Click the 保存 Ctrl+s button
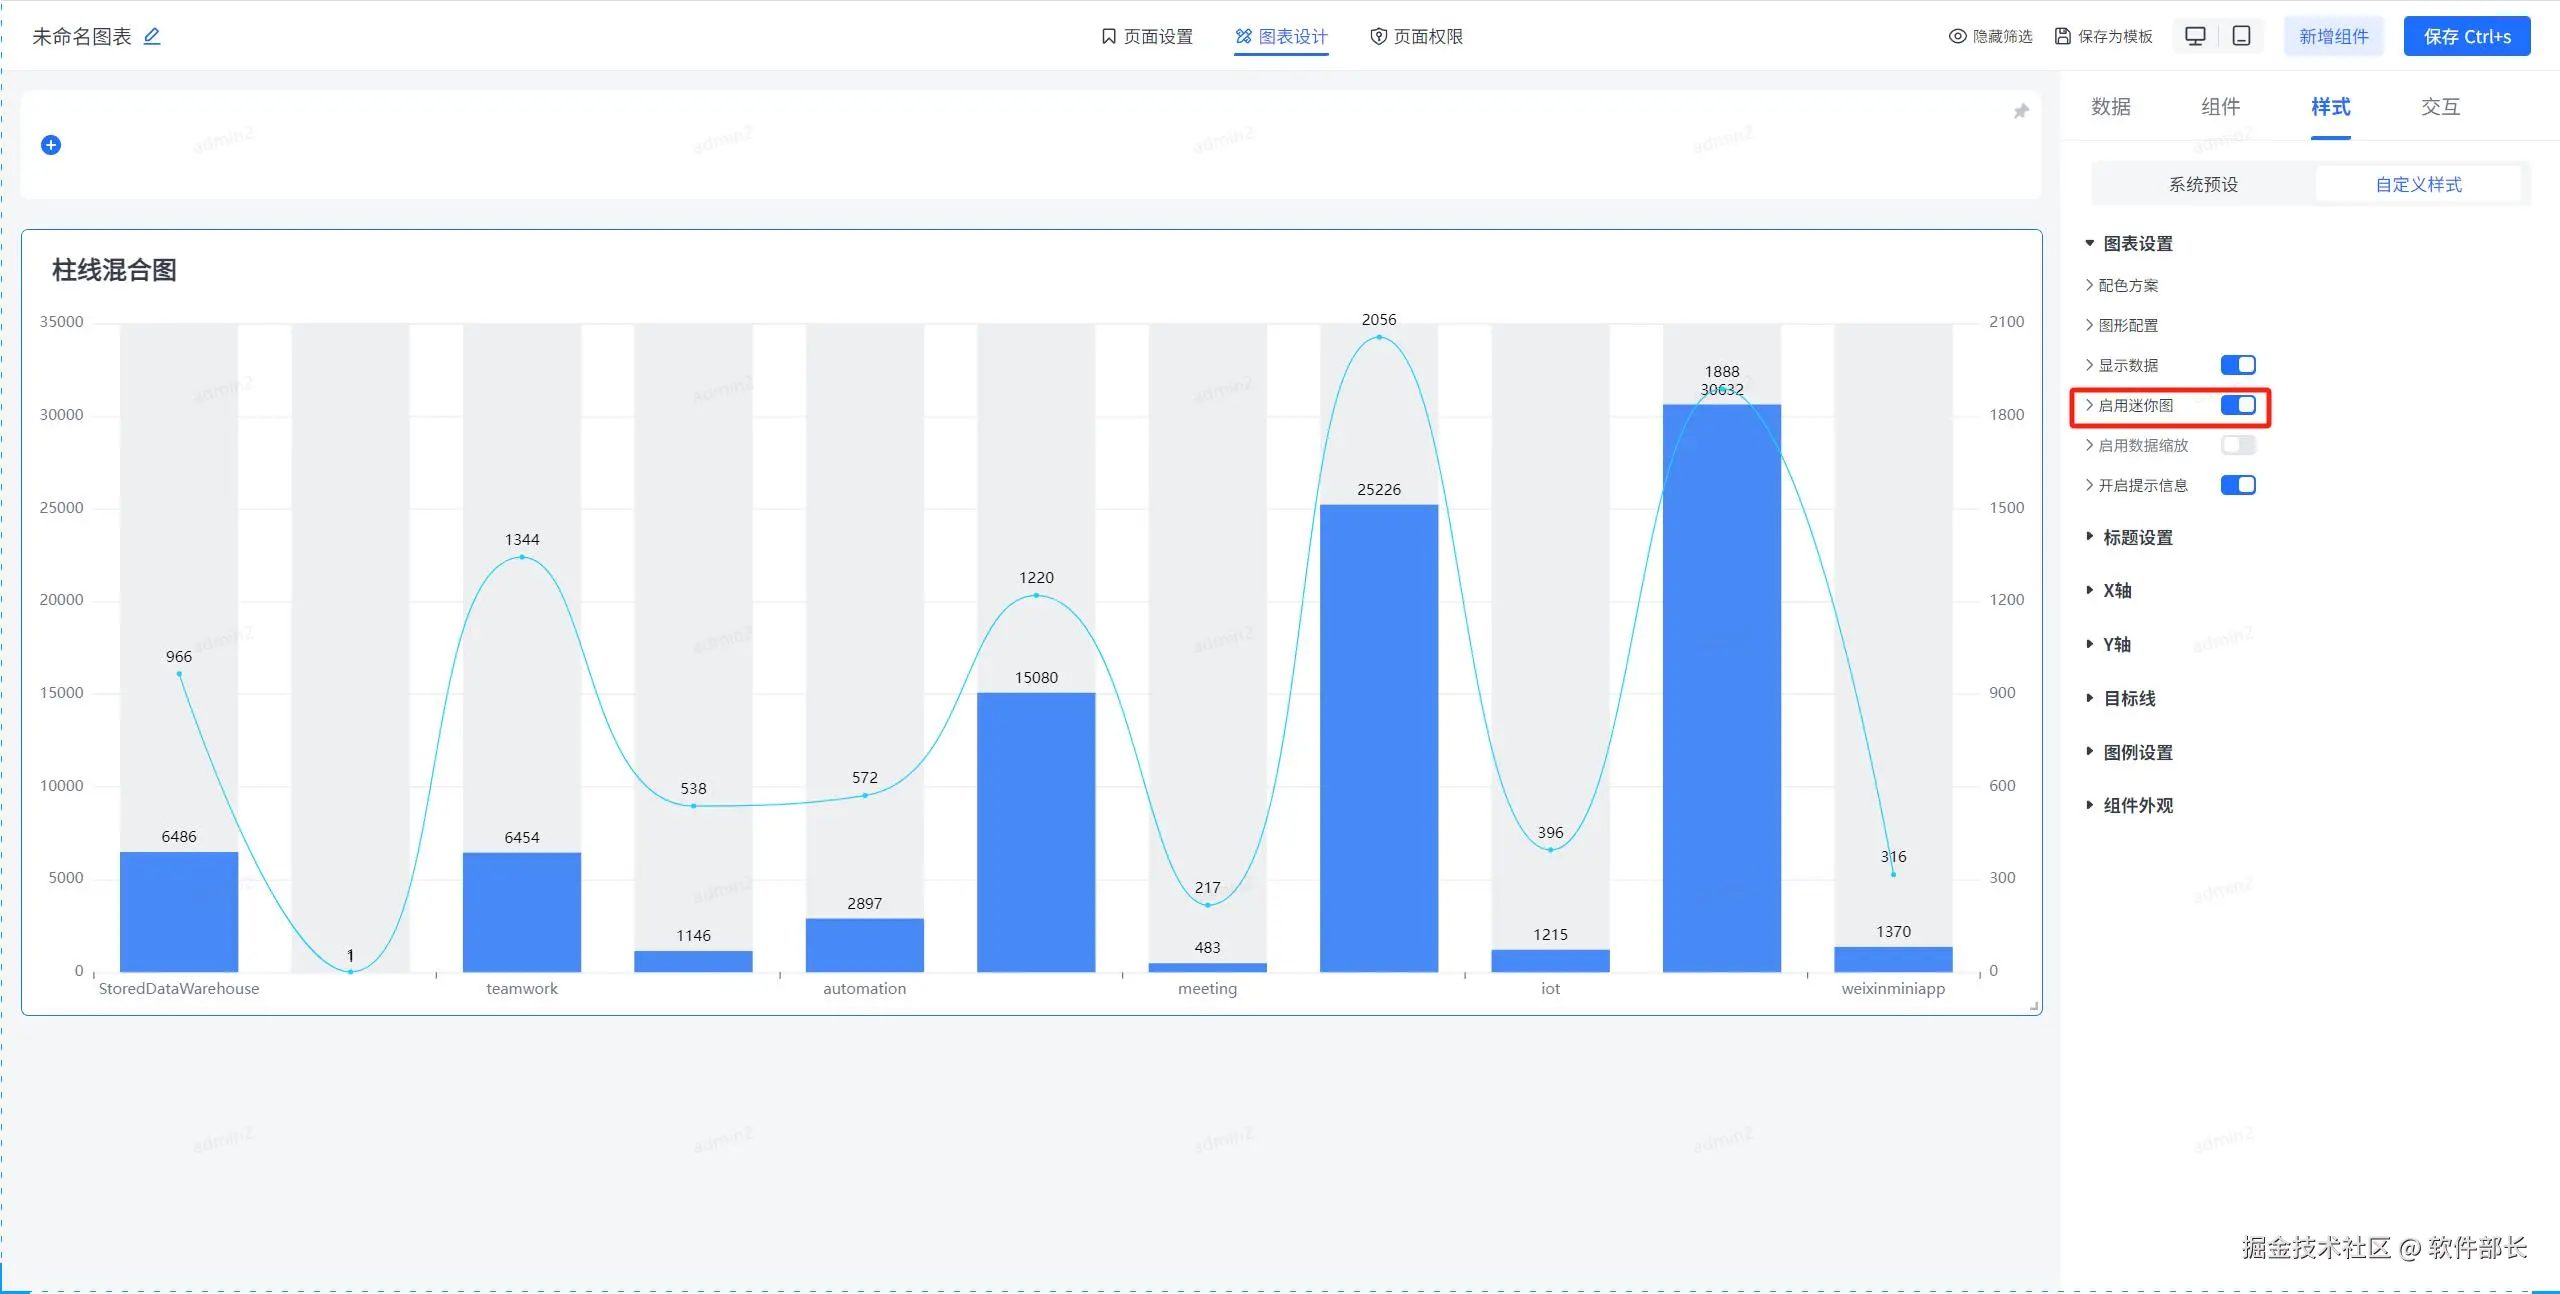Screen dimensions: 2560x1294 click(x=2466, y=36)
